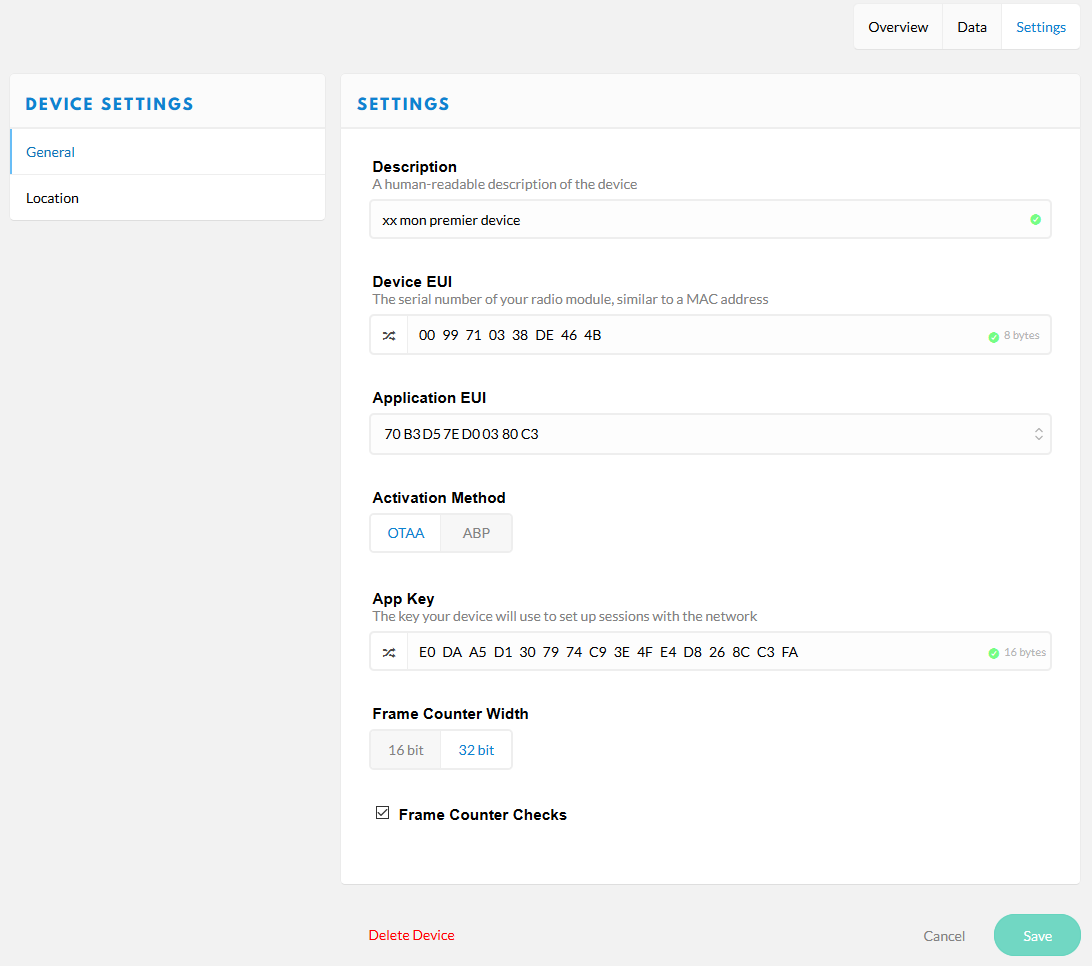Image resolution: width=1092 pixels, height=966 pixels.
Task: Edit the Description text field
Action: [710, 220]
